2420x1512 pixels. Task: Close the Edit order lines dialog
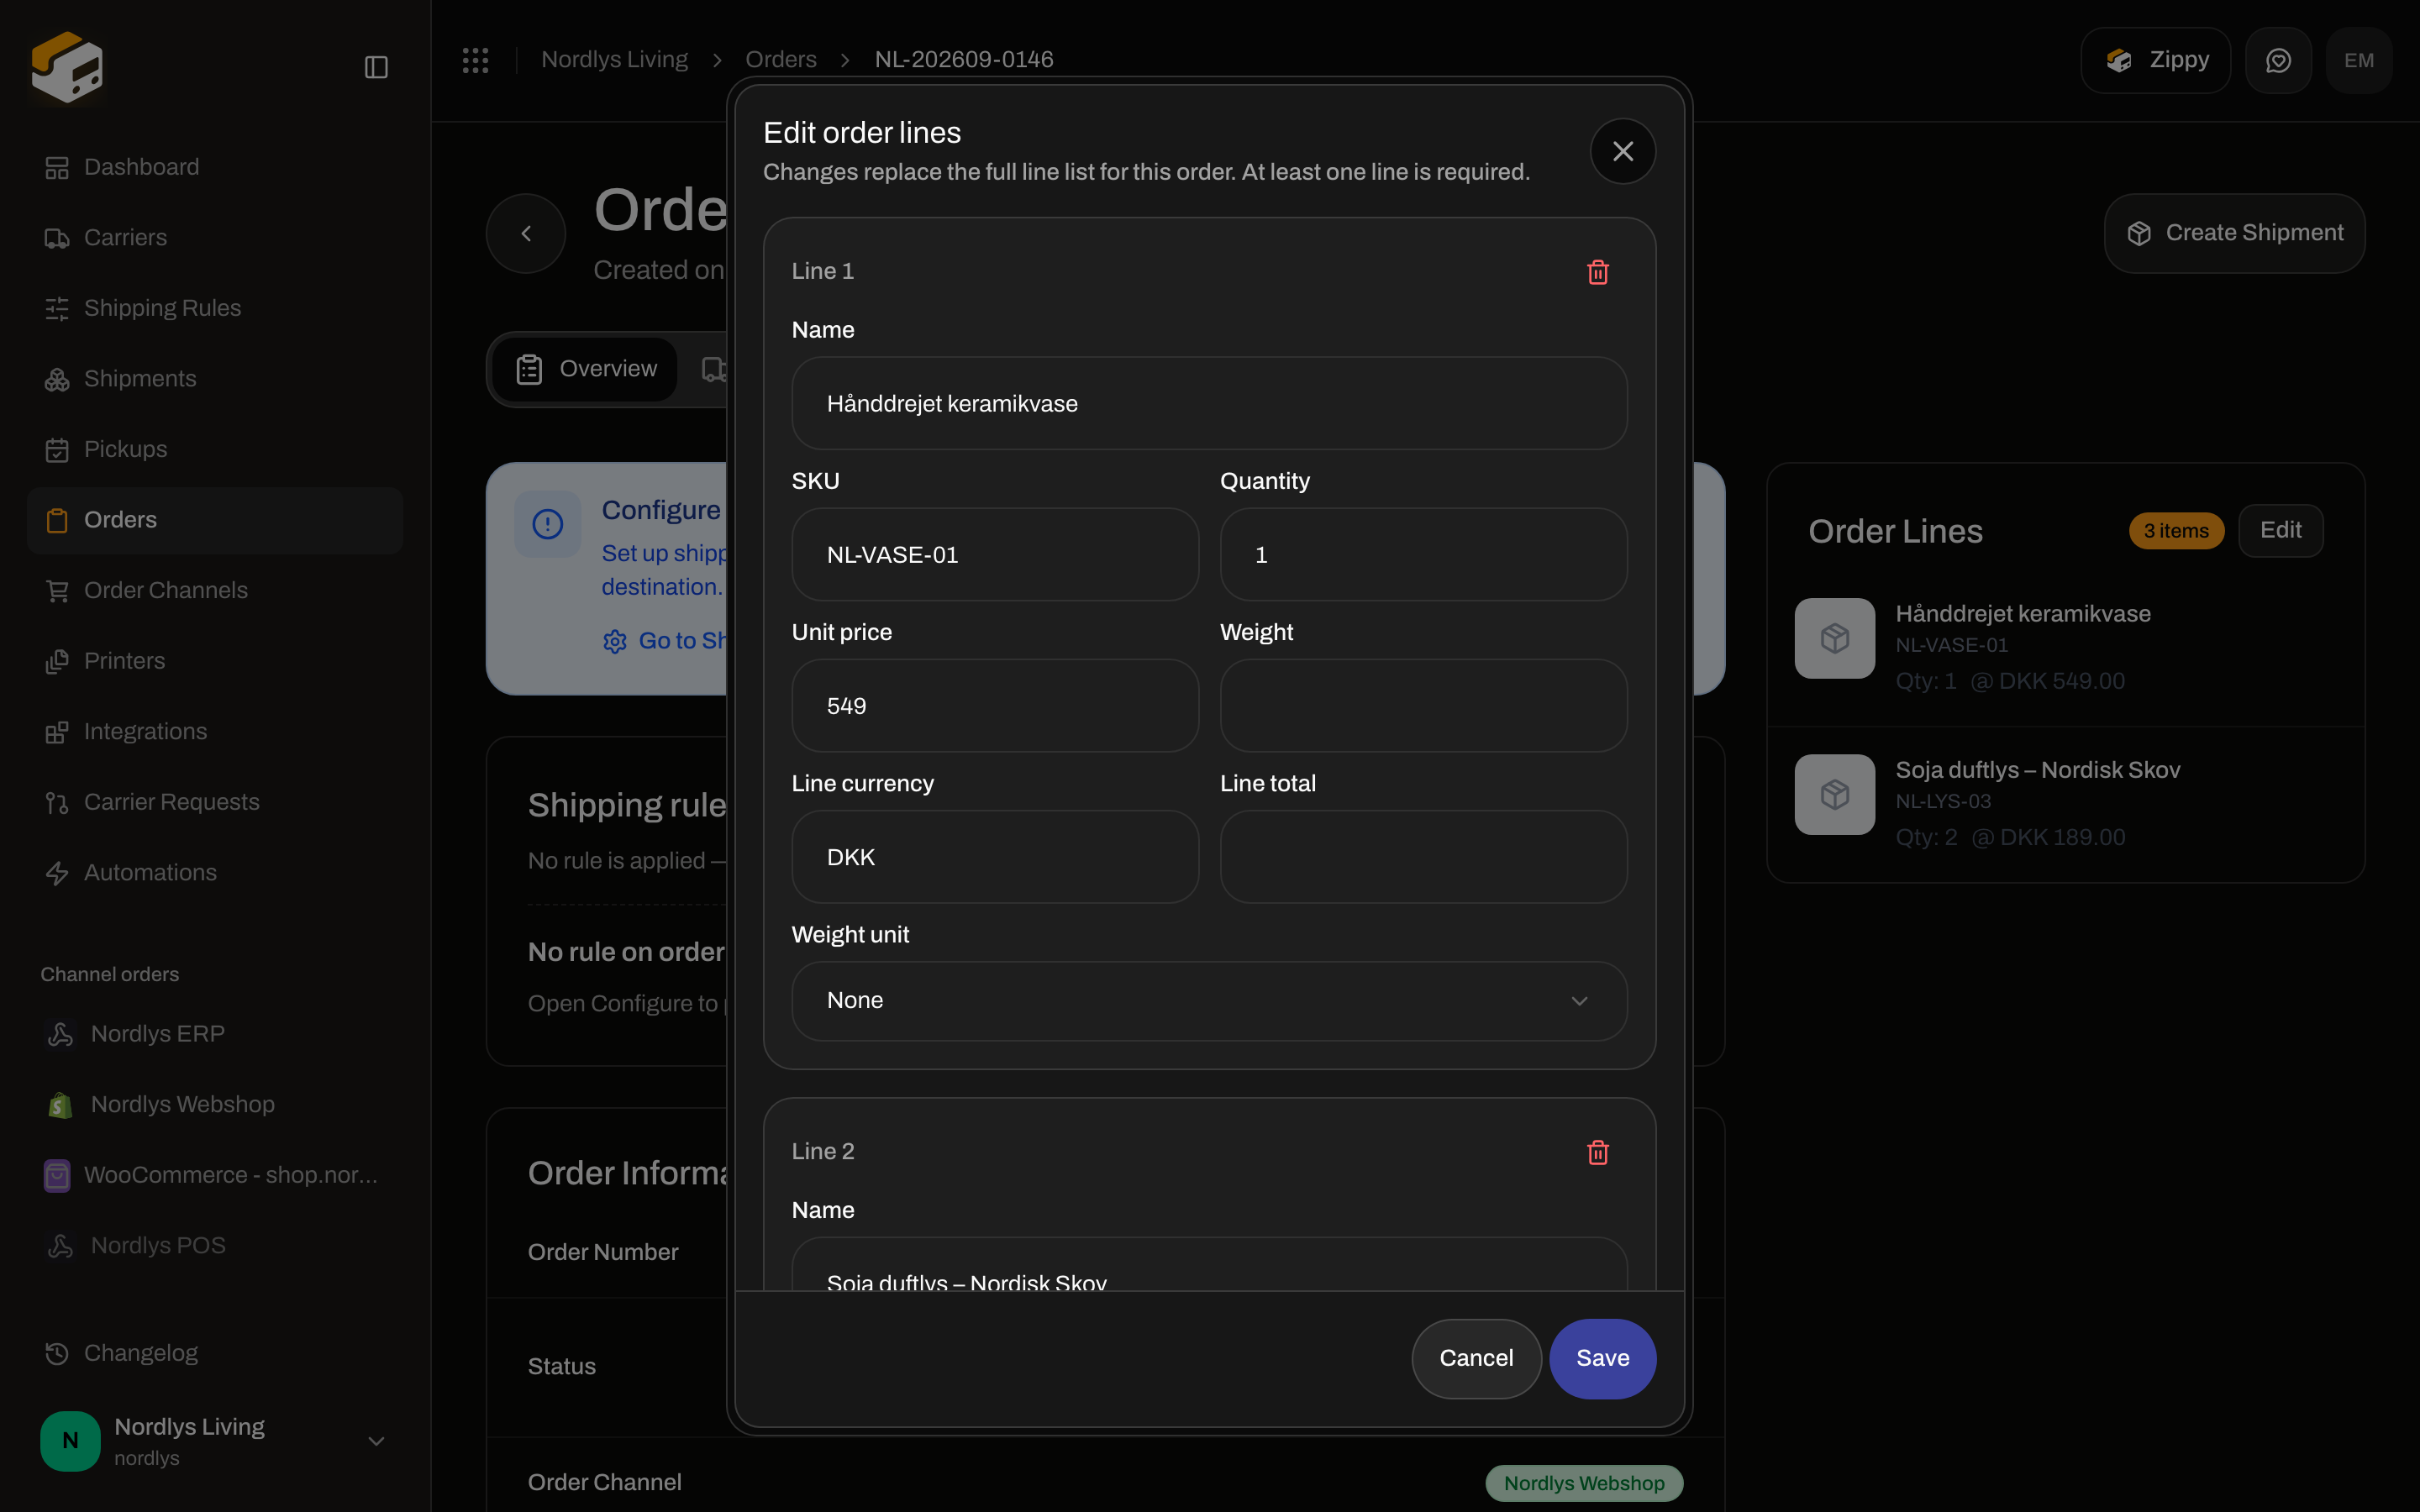1622,151
